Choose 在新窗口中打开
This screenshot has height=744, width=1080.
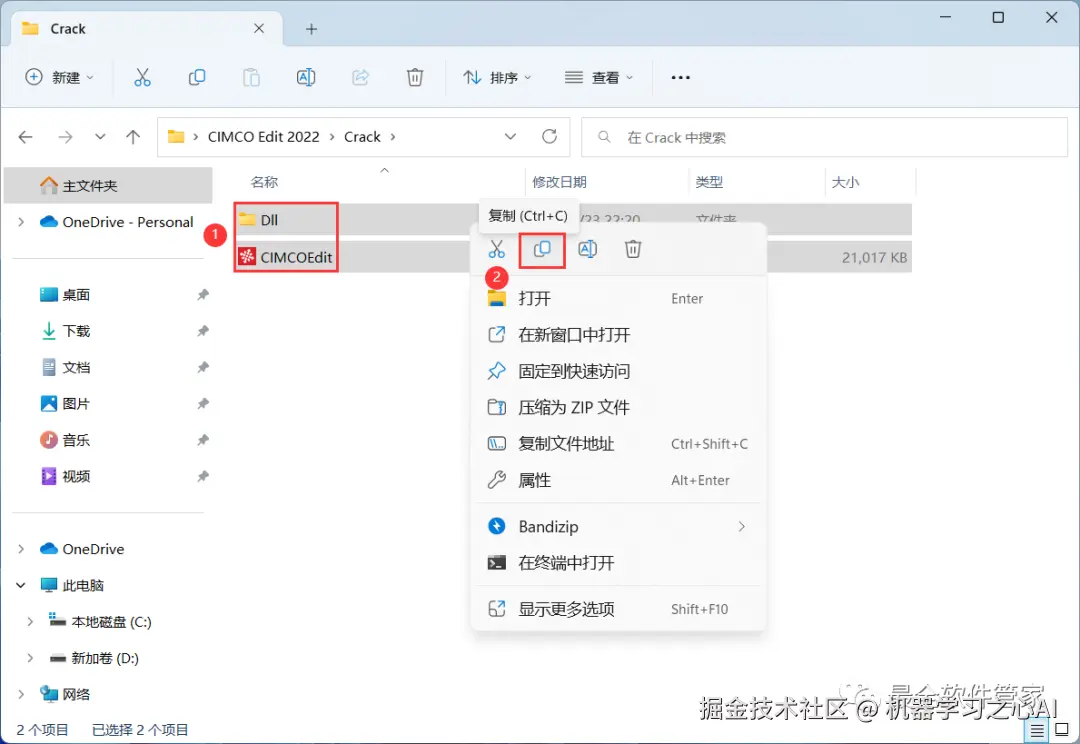618,335
